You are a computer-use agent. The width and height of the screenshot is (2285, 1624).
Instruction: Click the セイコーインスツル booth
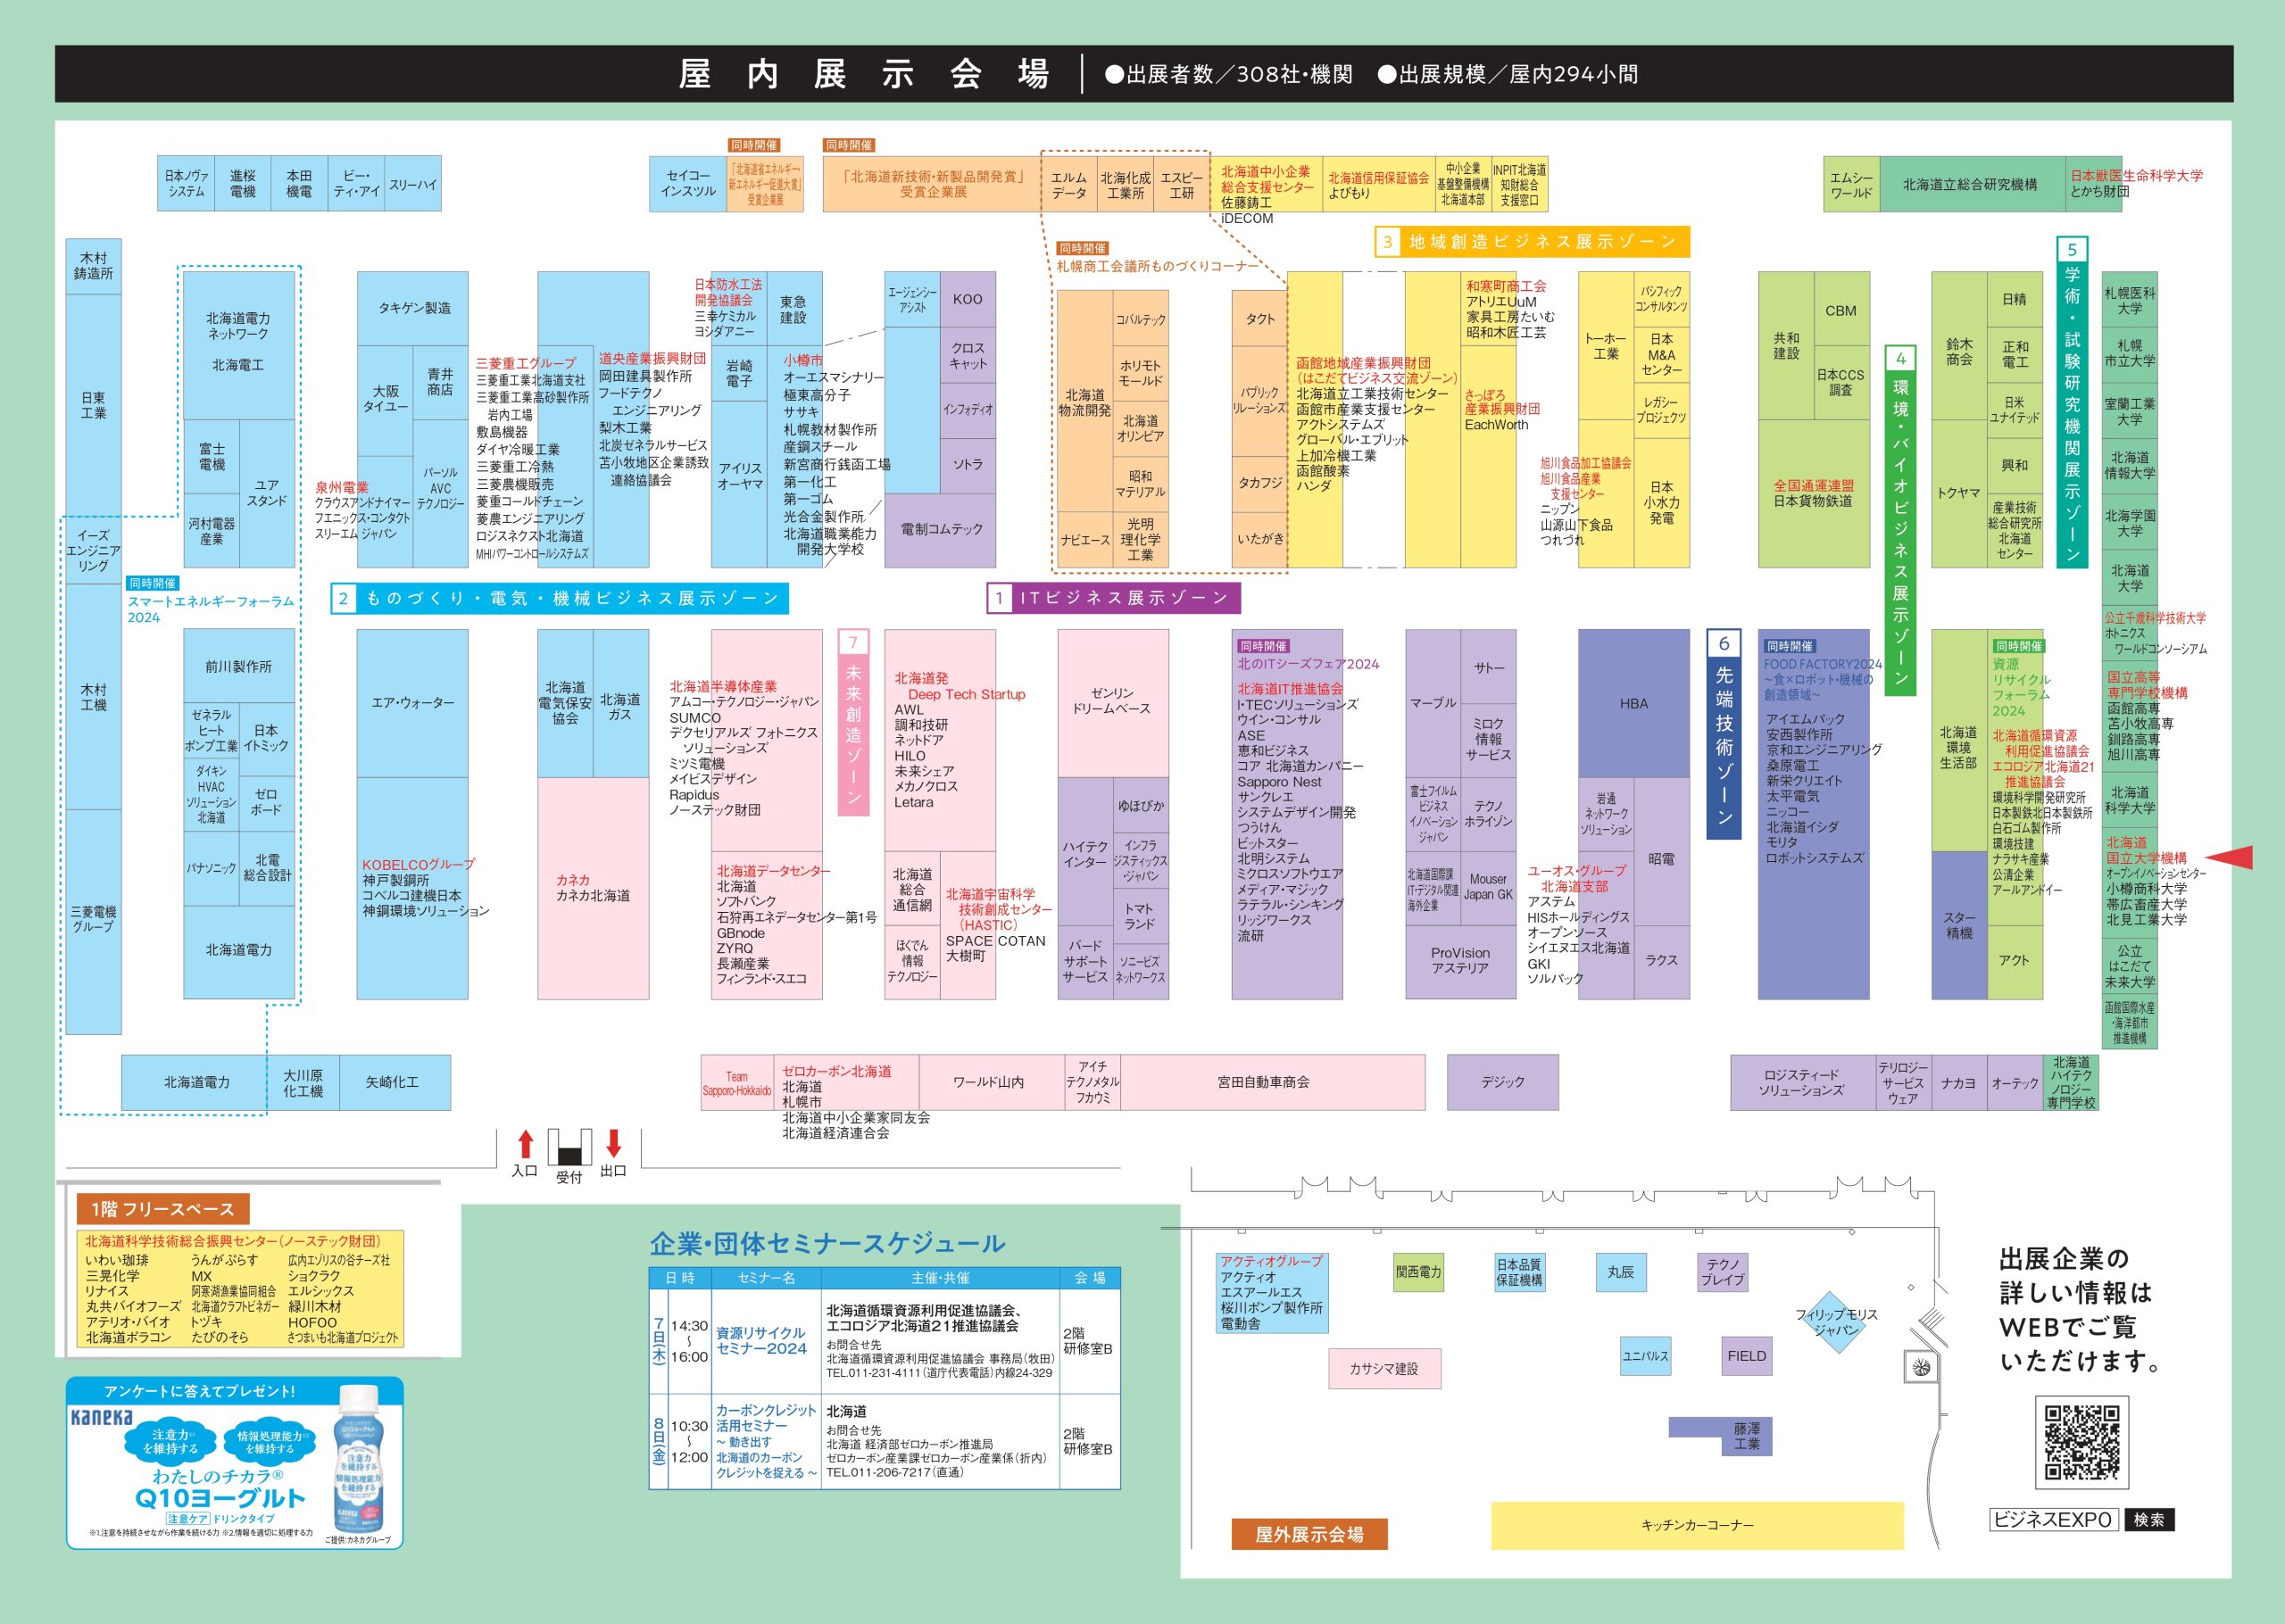click(x=688, y=184)
